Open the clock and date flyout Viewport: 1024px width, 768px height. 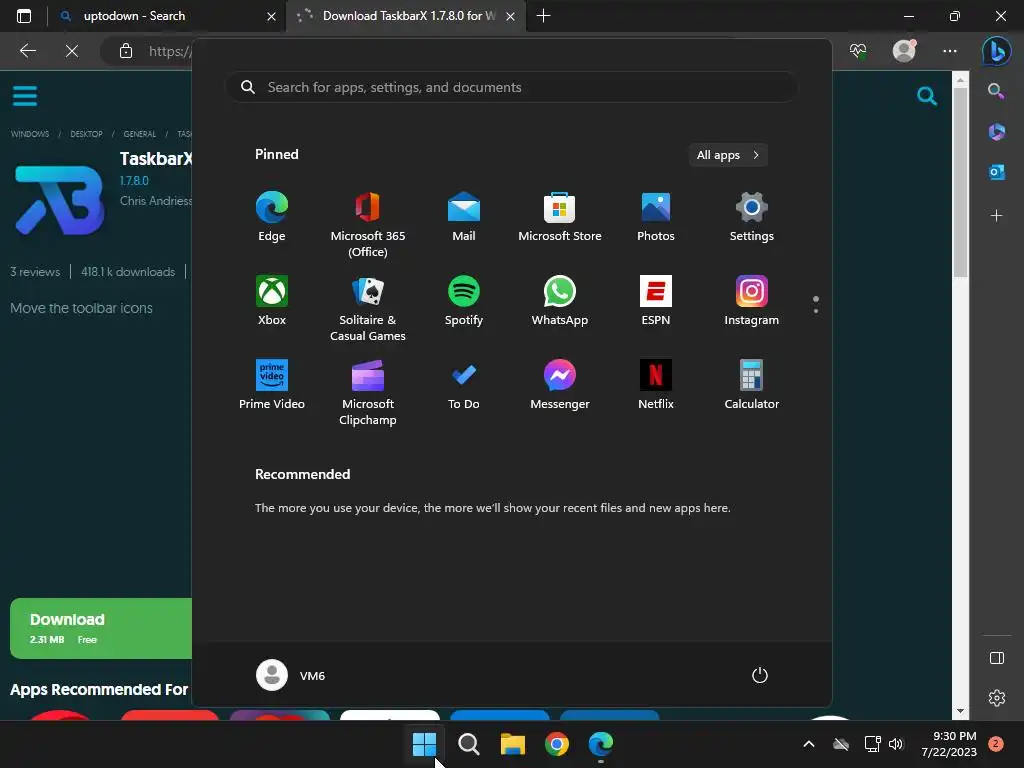click(x=949, y=744)
